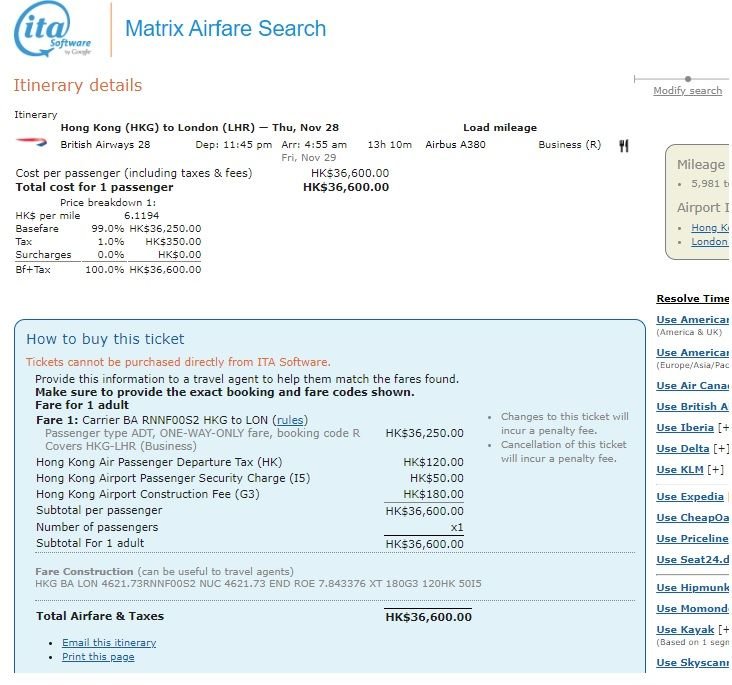Open Use Air Canada booking link

click(693, 386)
